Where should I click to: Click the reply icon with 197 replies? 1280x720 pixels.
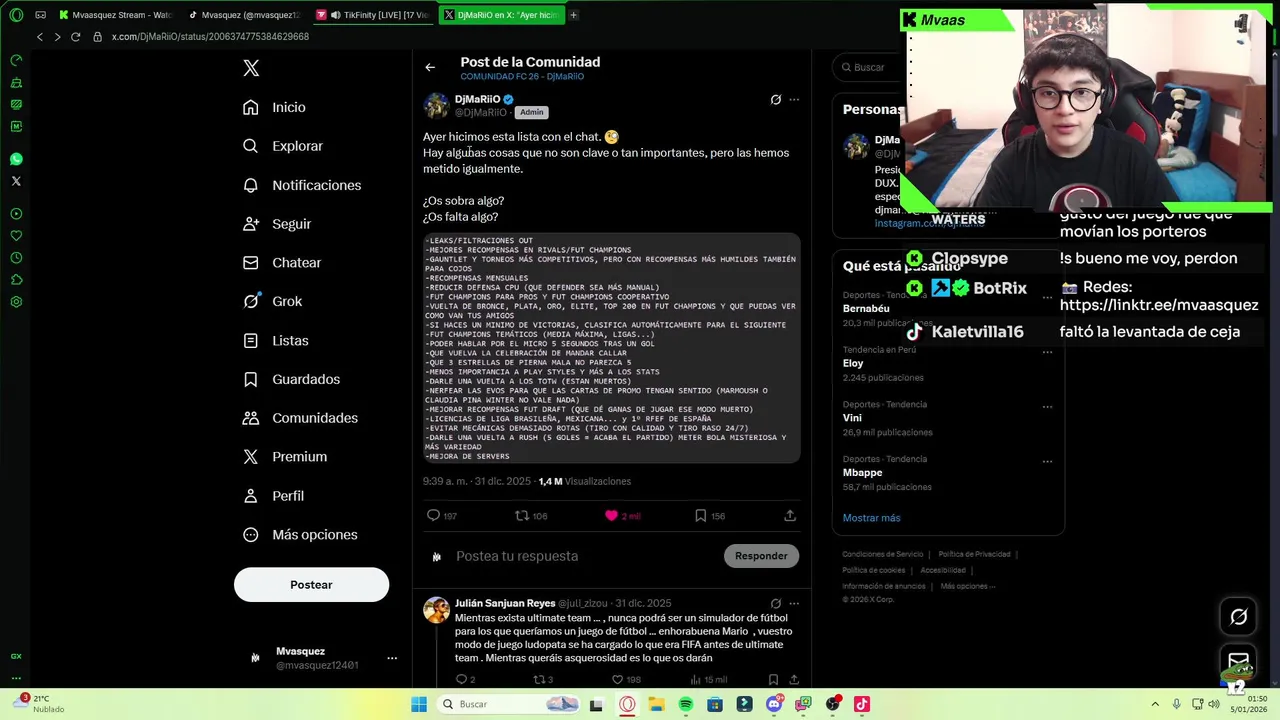(x=433, y=516)
